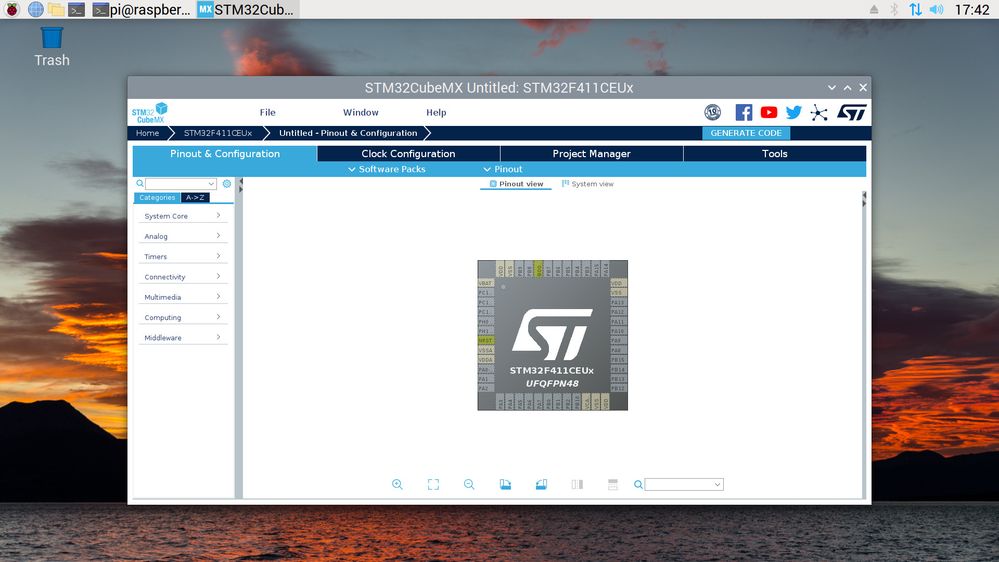Click the right panel splitter arrow
Image resolution: width=999 pixels, height=562 pixels.
(x=864, y=199)
